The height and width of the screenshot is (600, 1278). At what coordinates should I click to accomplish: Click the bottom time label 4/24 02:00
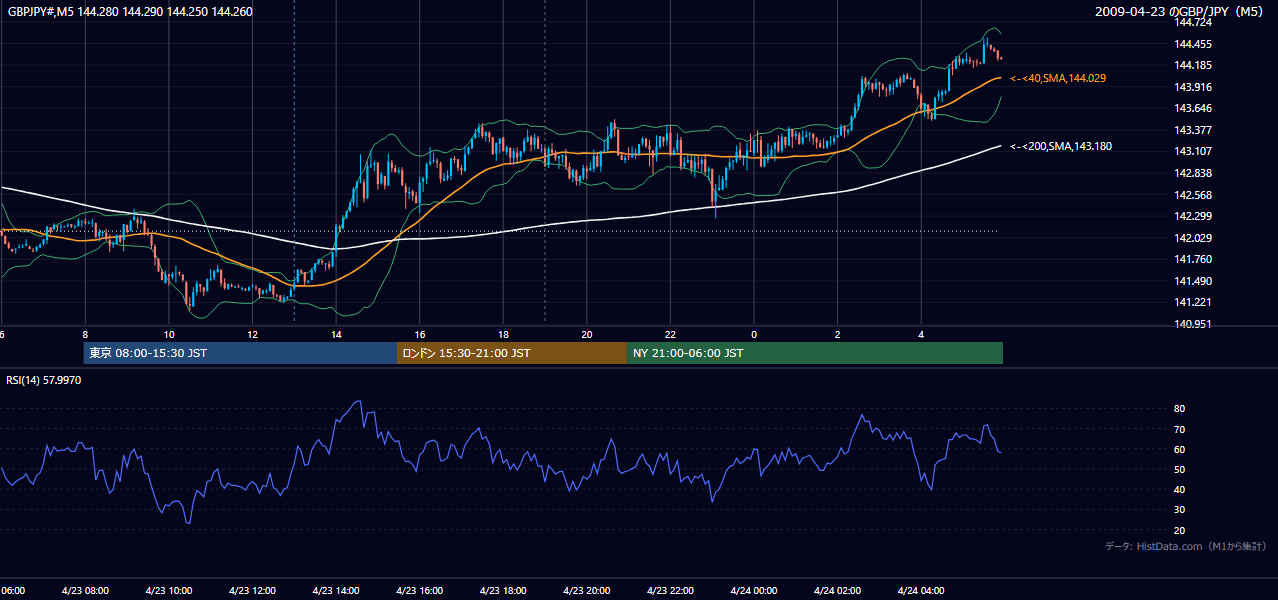pos(838,591)
